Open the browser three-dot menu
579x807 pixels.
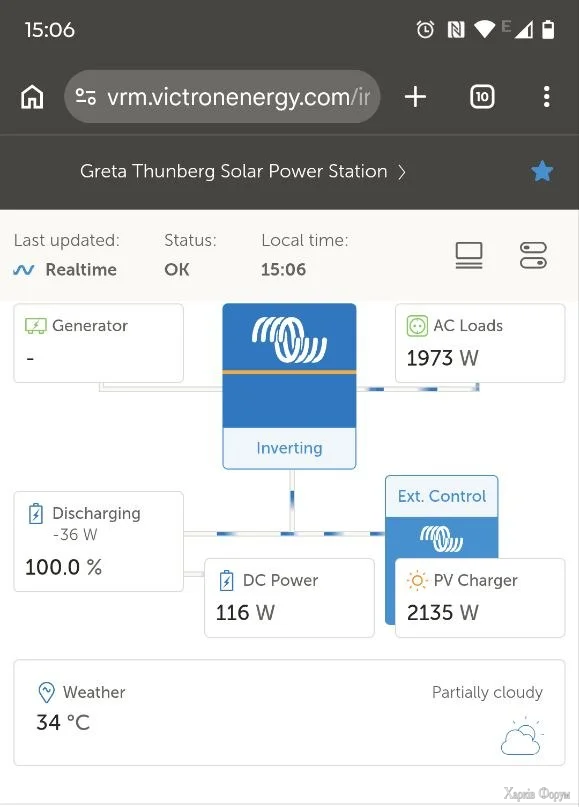(547, 97)
